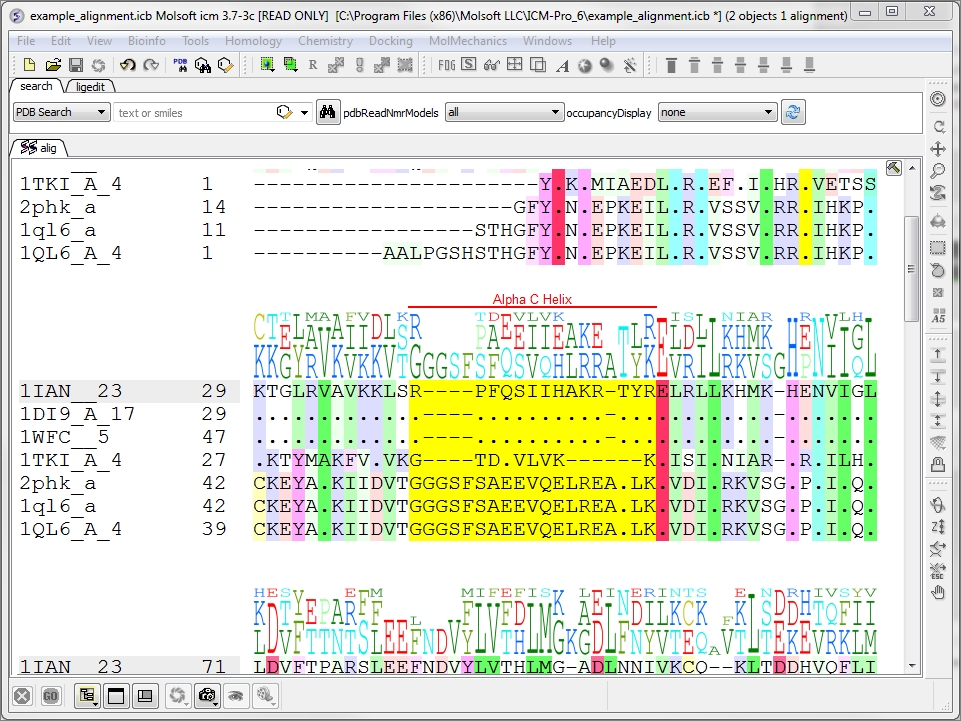
Task: Toggle the eye visibility button
Action: (x=236, y=695)
